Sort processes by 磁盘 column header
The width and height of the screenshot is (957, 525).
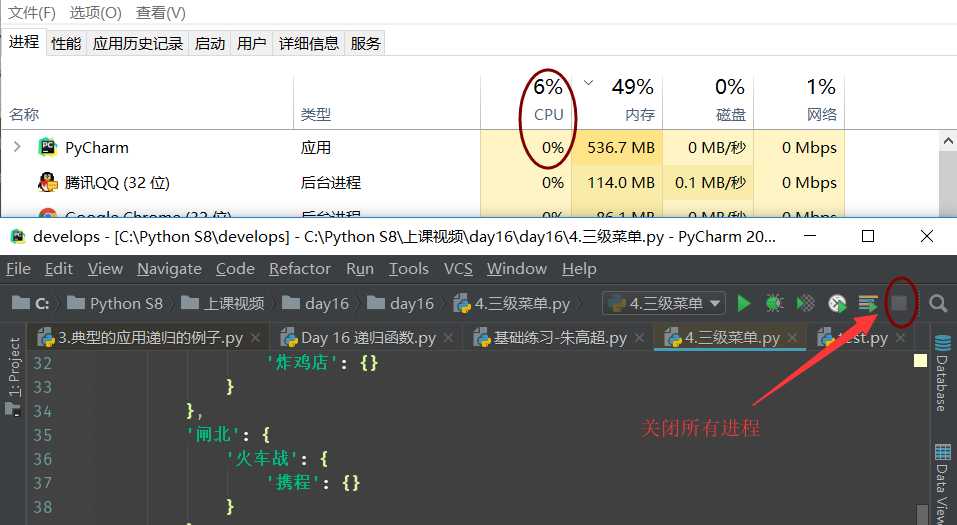(x=708, y=100)
